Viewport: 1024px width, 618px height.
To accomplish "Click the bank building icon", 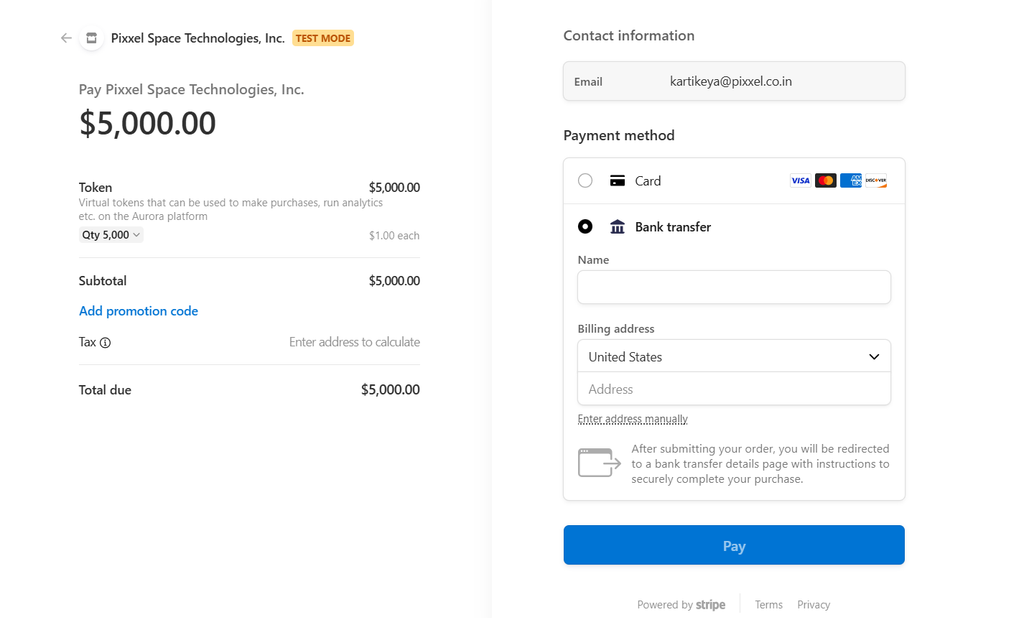I will click(x=617, y=227).
